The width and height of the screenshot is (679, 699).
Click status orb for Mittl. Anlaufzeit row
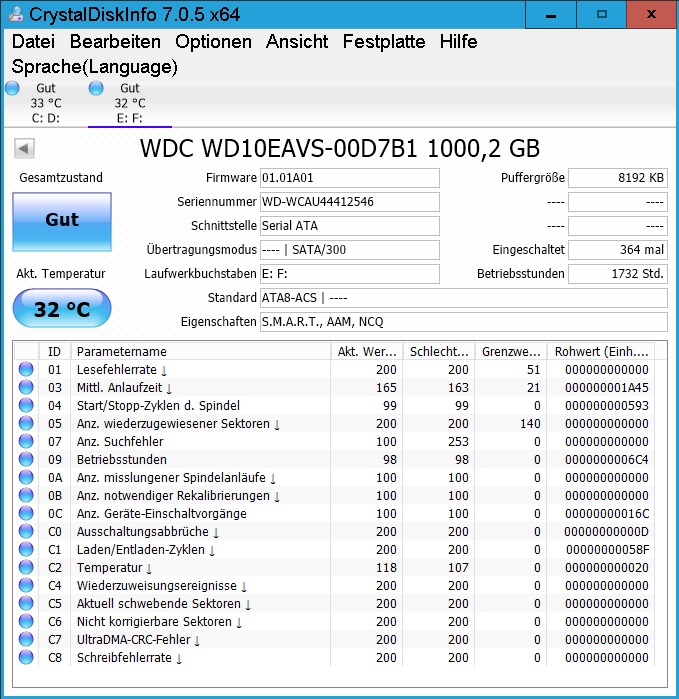tap(26, 387)
